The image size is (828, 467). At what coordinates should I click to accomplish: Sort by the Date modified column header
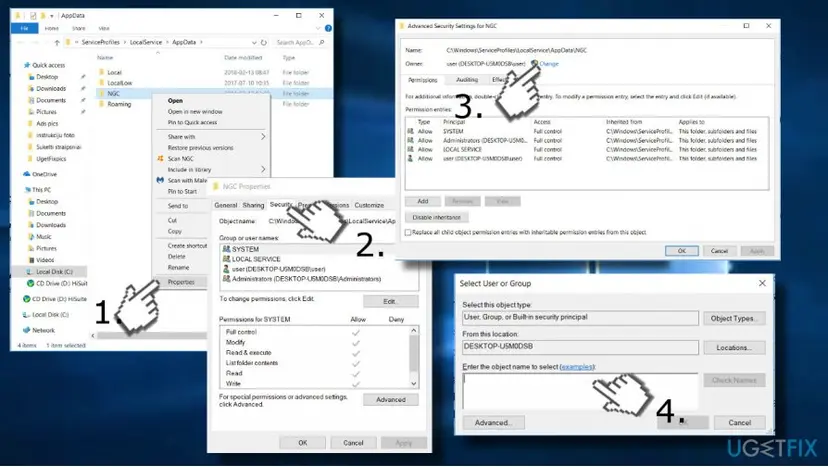[x=243, y=58]
